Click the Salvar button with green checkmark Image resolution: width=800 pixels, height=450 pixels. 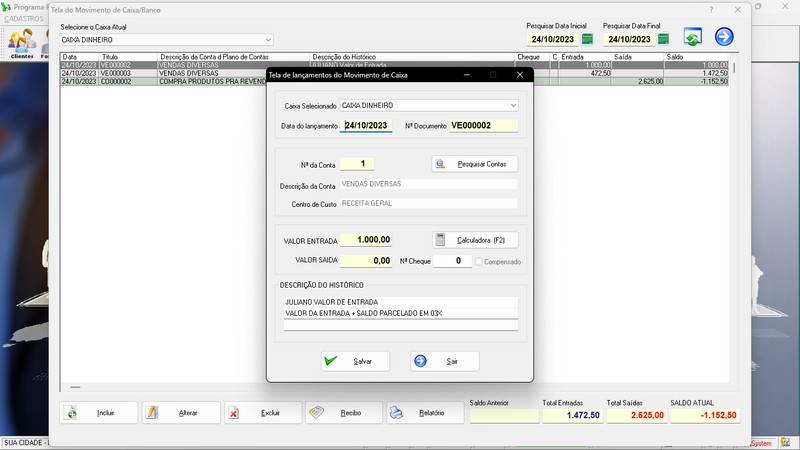pos(355,361)
